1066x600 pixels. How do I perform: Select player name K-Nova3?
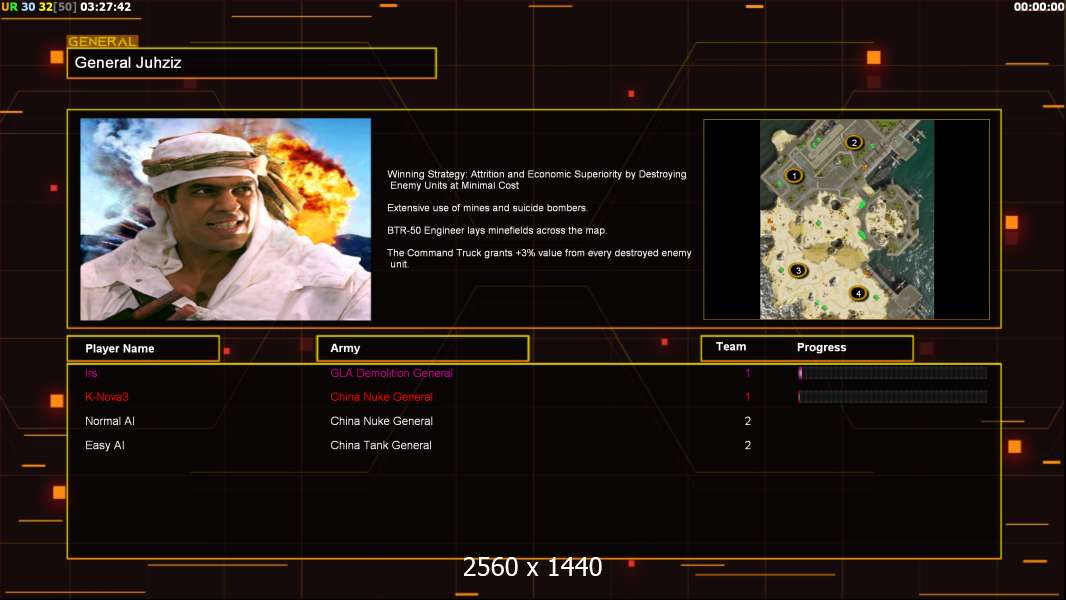[107, 397]
